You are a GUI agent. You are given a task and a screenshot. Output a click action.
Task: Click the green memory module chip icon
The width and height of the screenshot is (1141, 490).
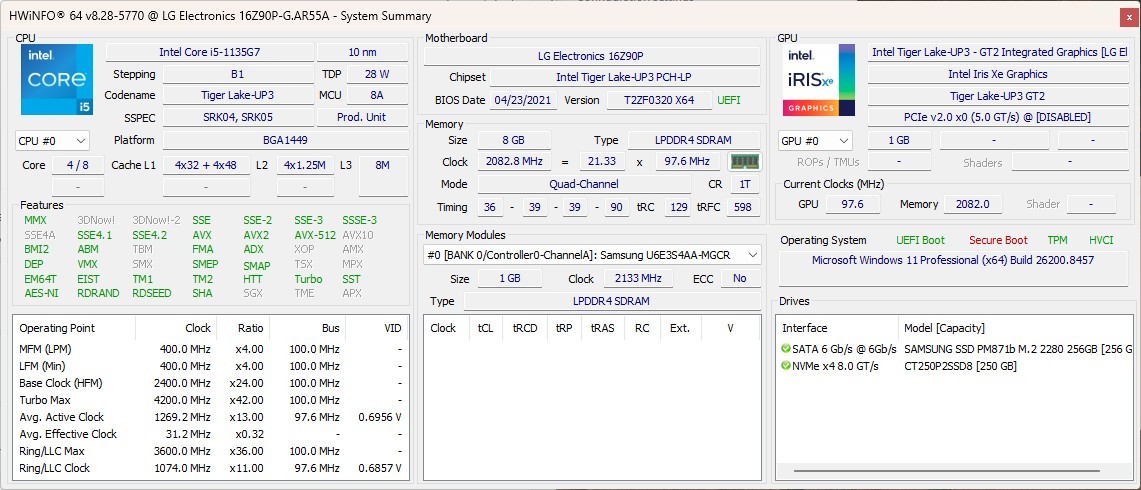point(744,162)
